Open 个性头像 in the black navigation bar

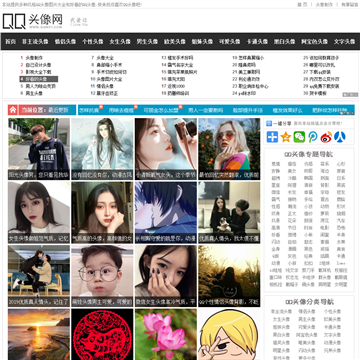92,42
